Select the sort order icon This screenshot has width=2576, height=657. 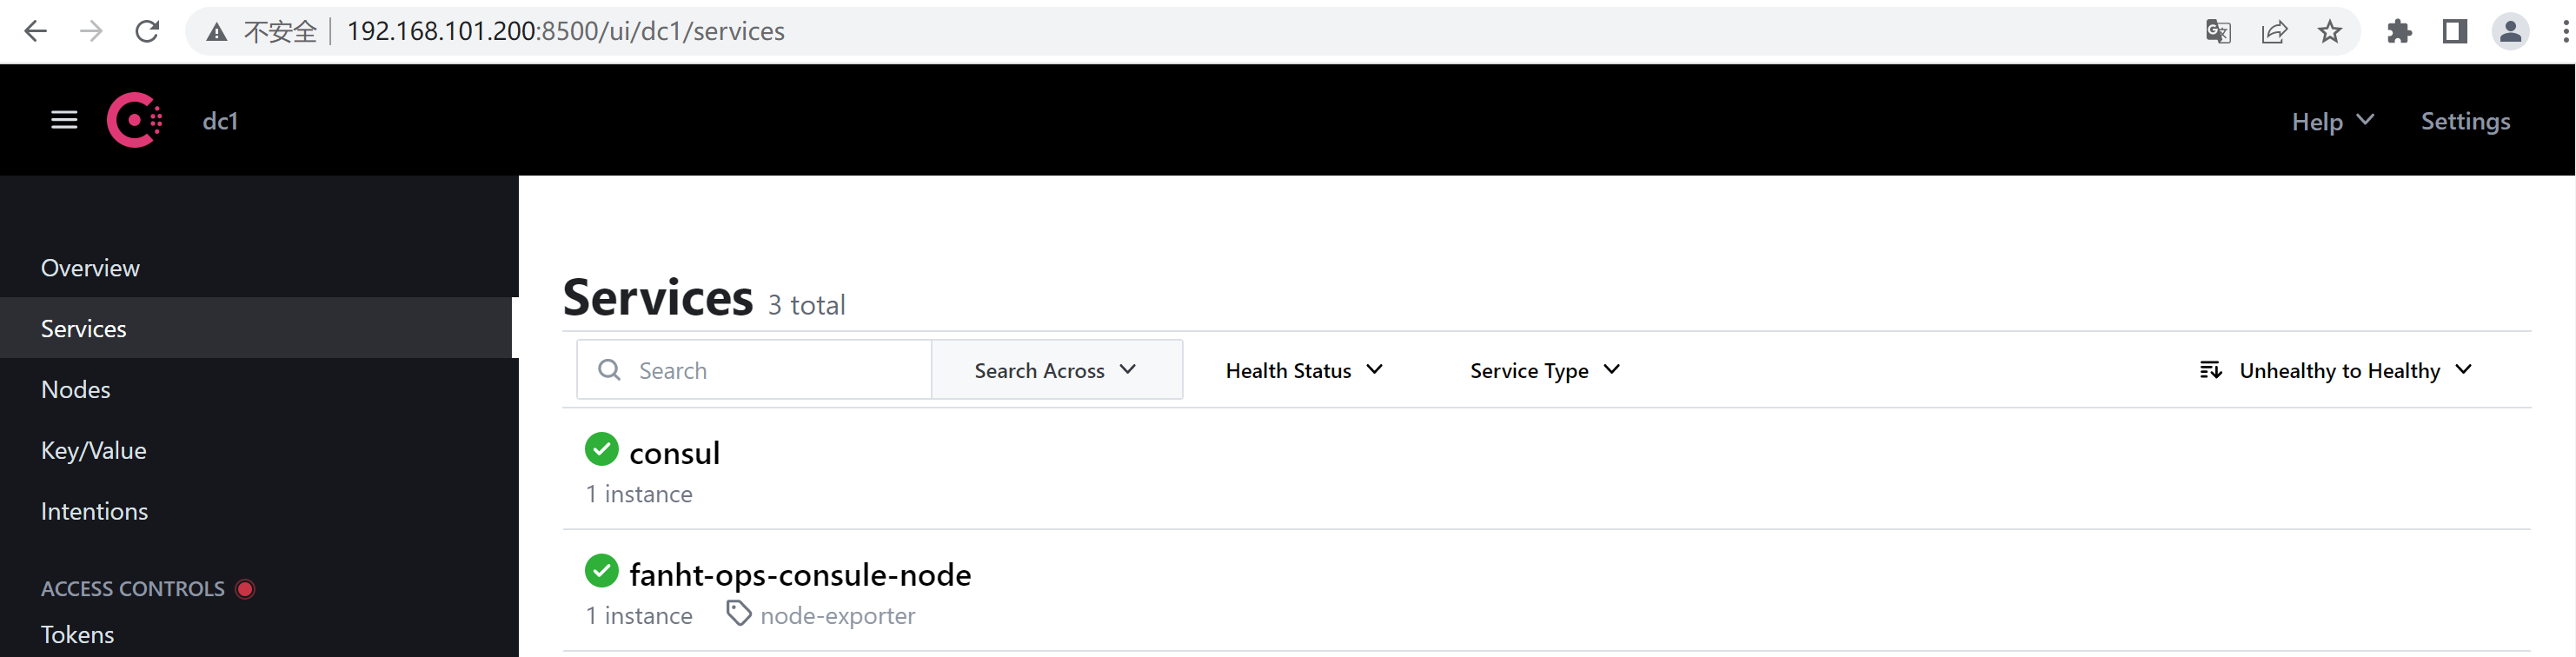(2210, 370)
